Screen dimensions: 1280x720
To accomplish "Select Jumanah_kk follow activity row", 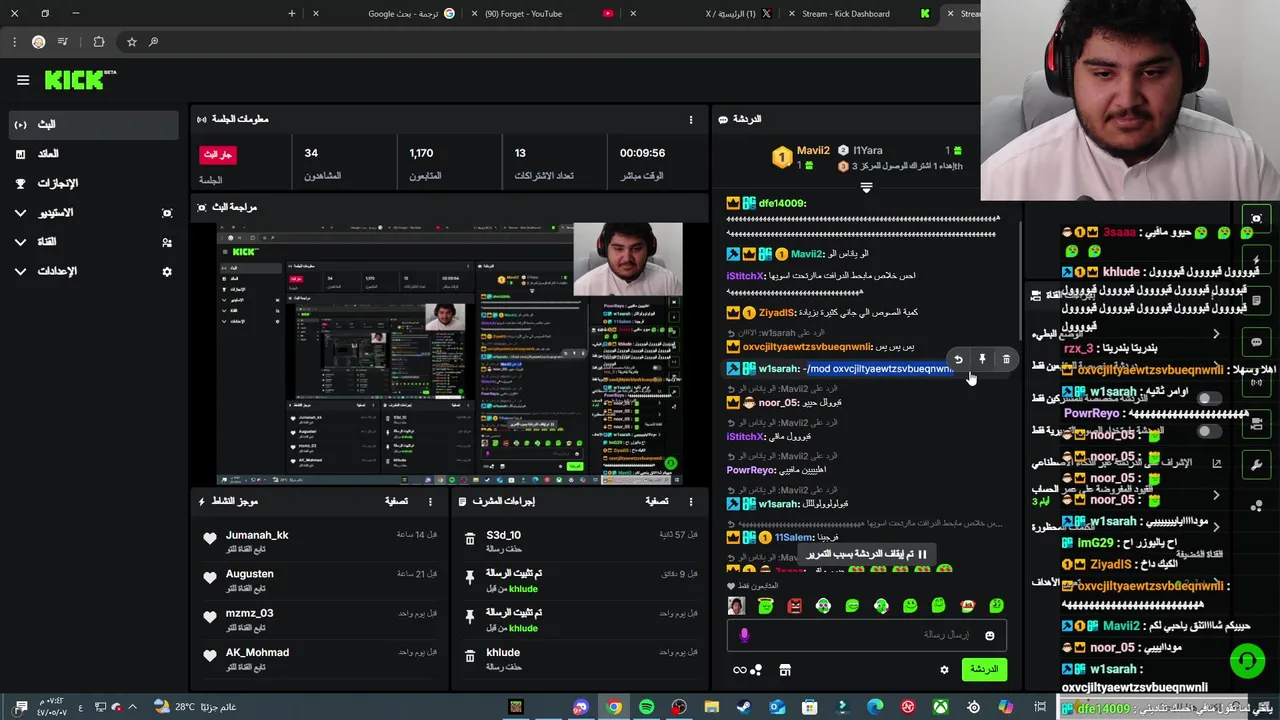I will 320,541.
